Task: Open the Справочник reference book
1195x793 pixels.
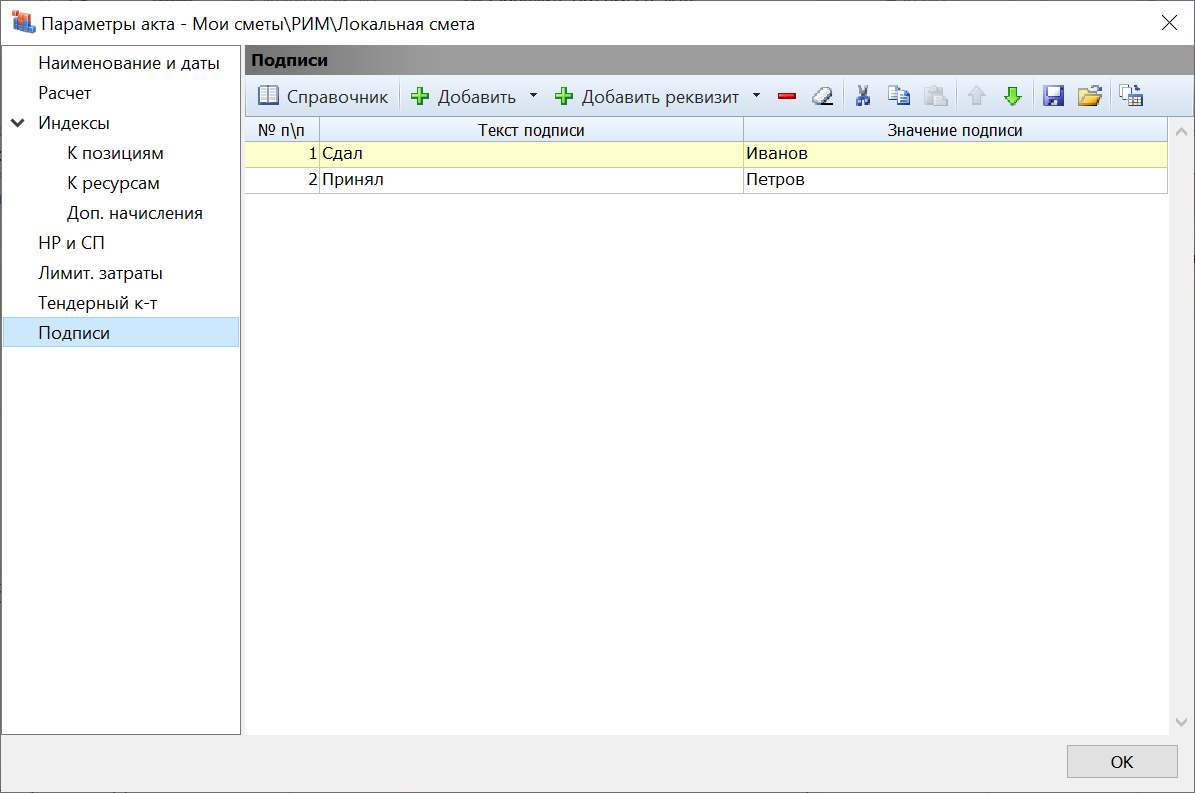Action: pyautogui.click(x=323, y=96)
